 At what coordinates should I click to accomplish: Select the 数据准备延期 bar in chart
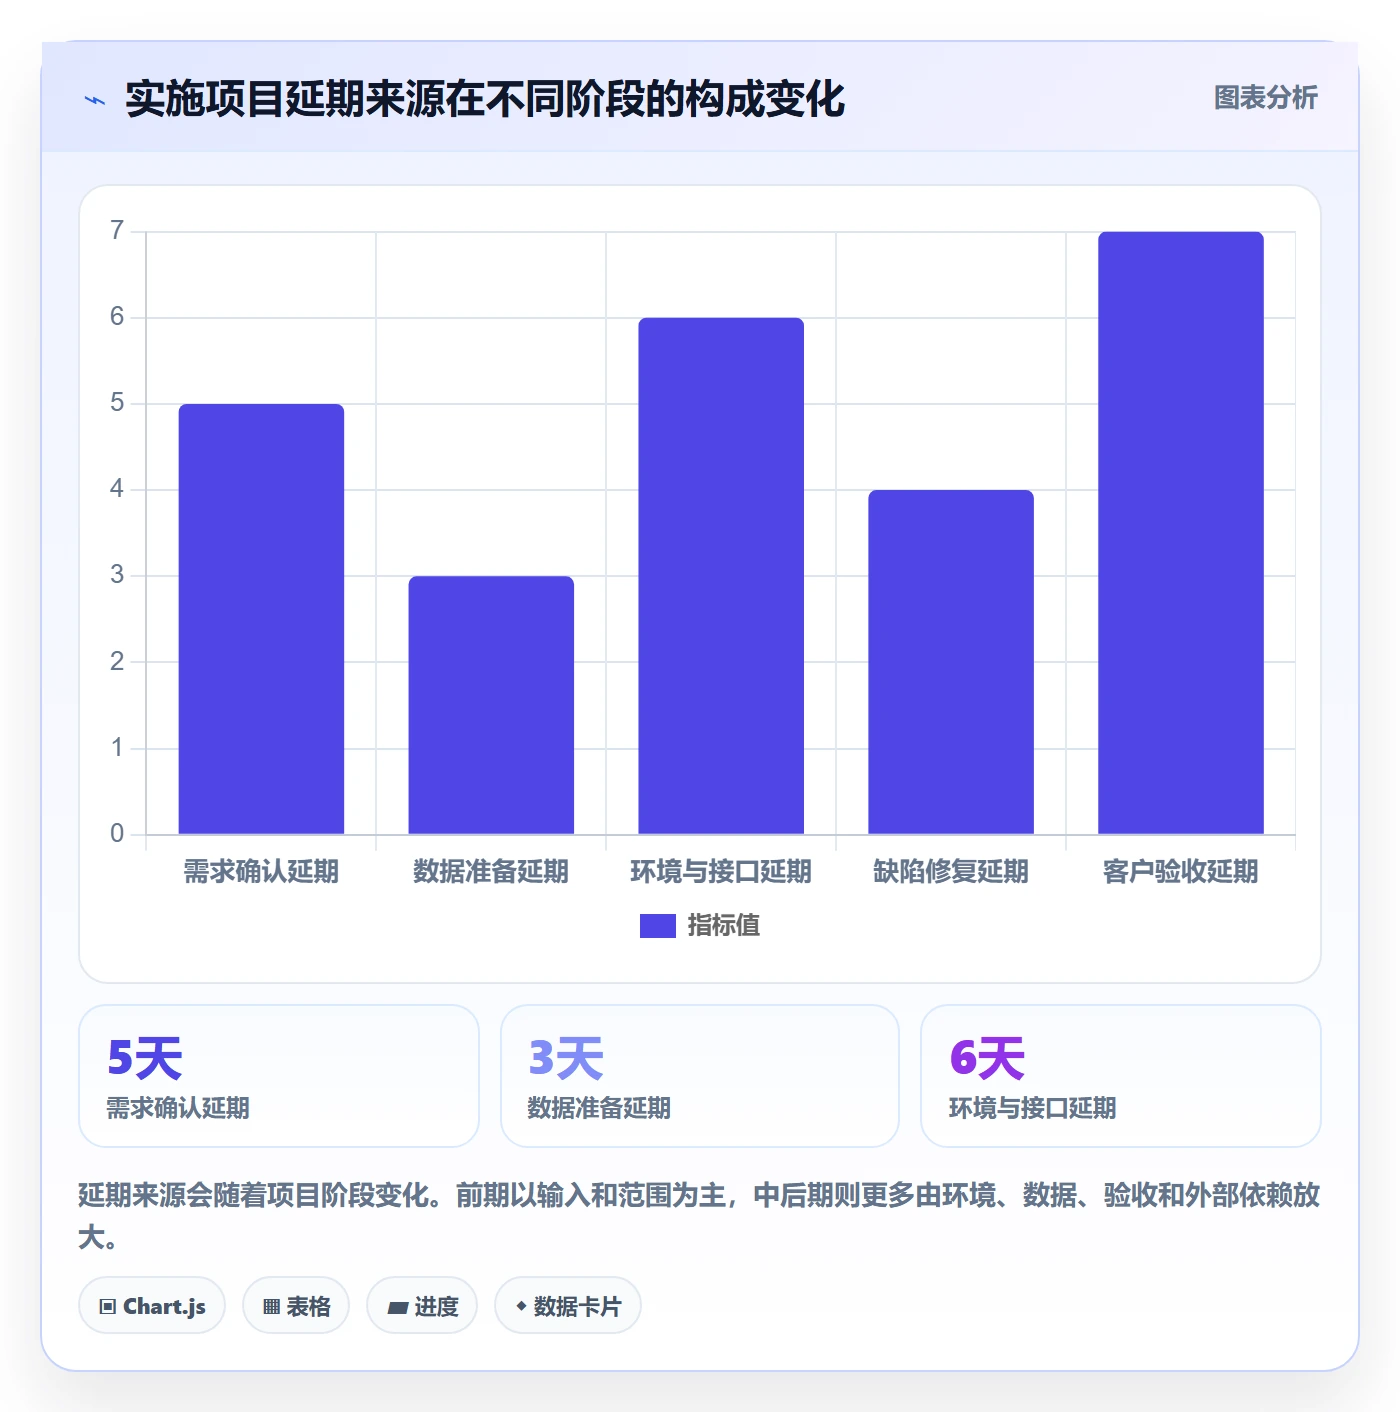click(491, 705)
